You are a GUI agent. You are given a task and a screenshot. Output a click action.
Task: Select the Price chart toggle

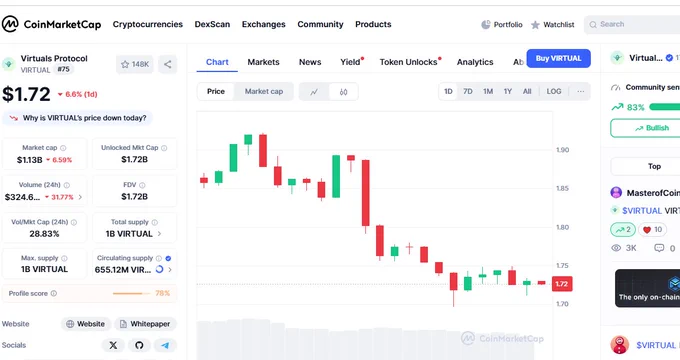coord(216,92)
